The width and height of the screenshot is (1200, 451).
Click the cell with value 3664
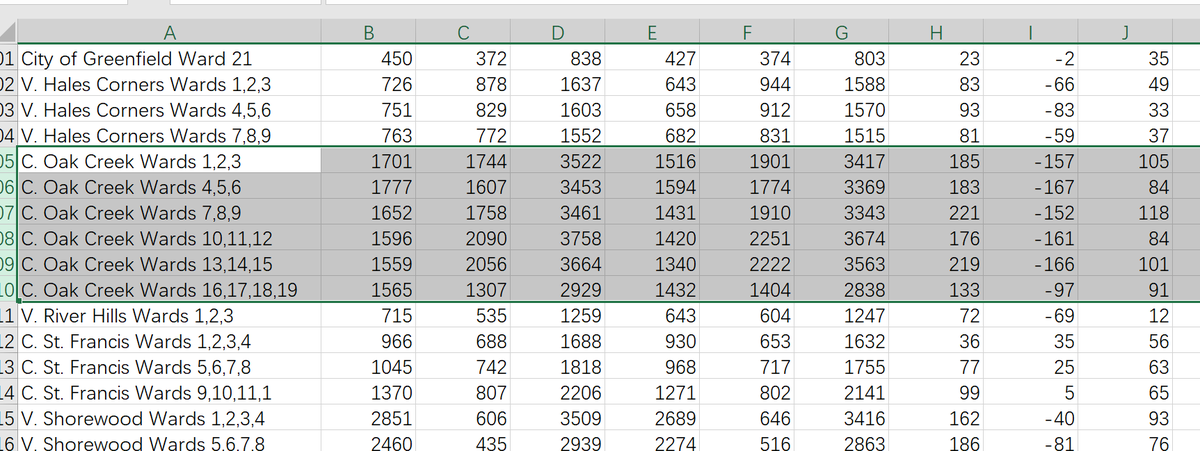(x=556, y=263)
